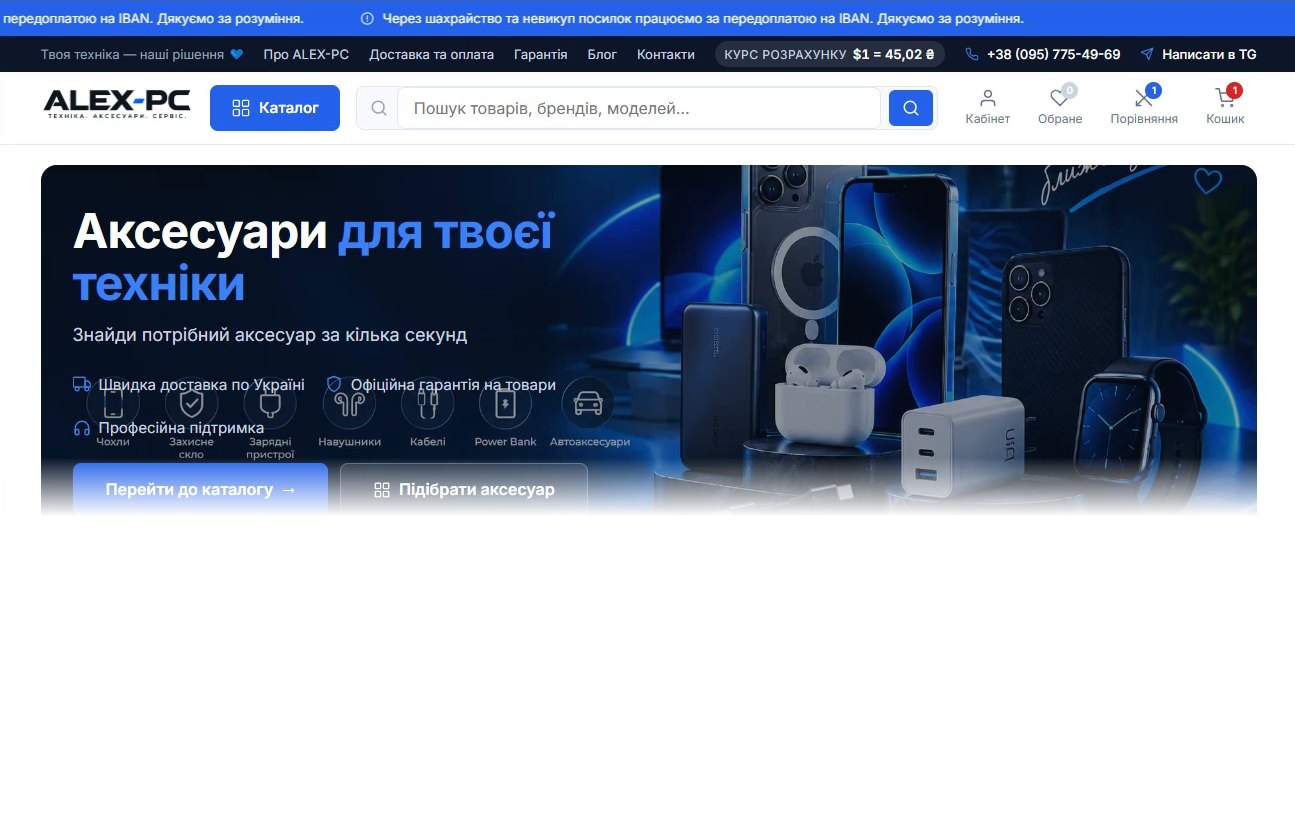Open Доставка та оплата page
The image size is (1295, 826).
(431, 54)
